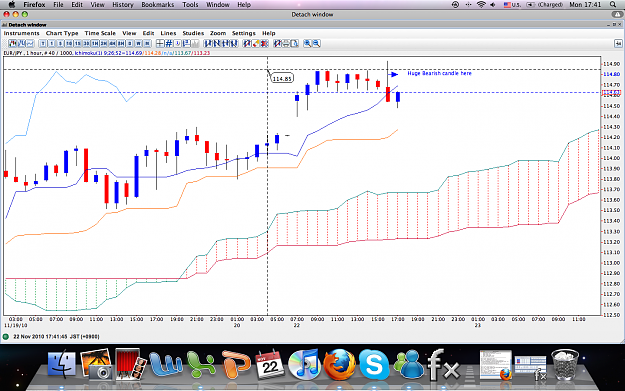Click the '22 Nov 2010 17:41:45 JST' status text

(56, 337)
